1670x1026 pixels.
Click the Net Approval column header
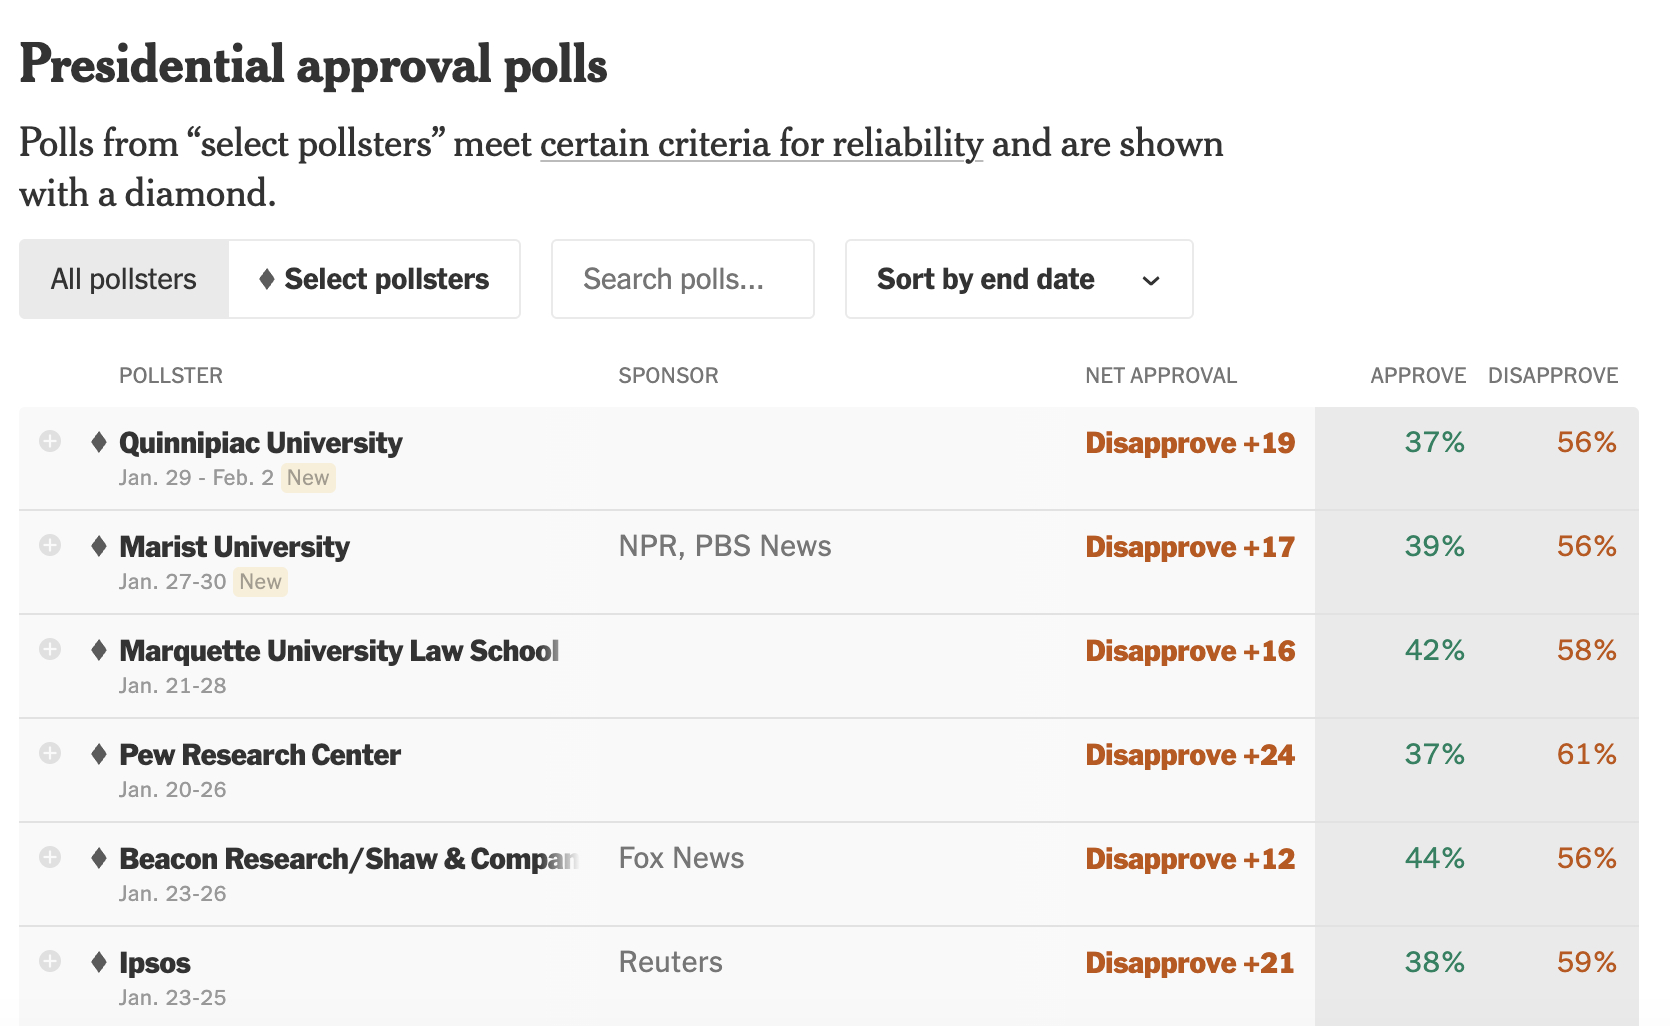[1161, 376]
